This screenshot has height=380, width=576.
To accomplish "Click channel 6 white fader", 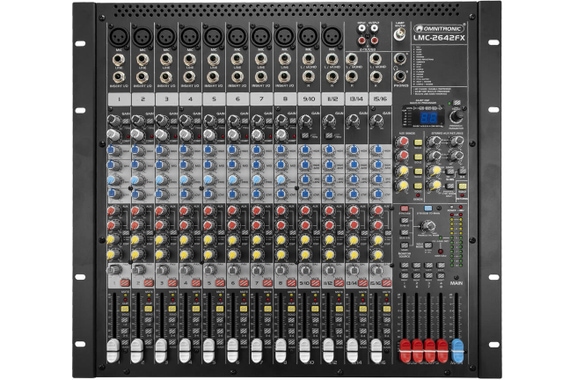I will (233, 351).
